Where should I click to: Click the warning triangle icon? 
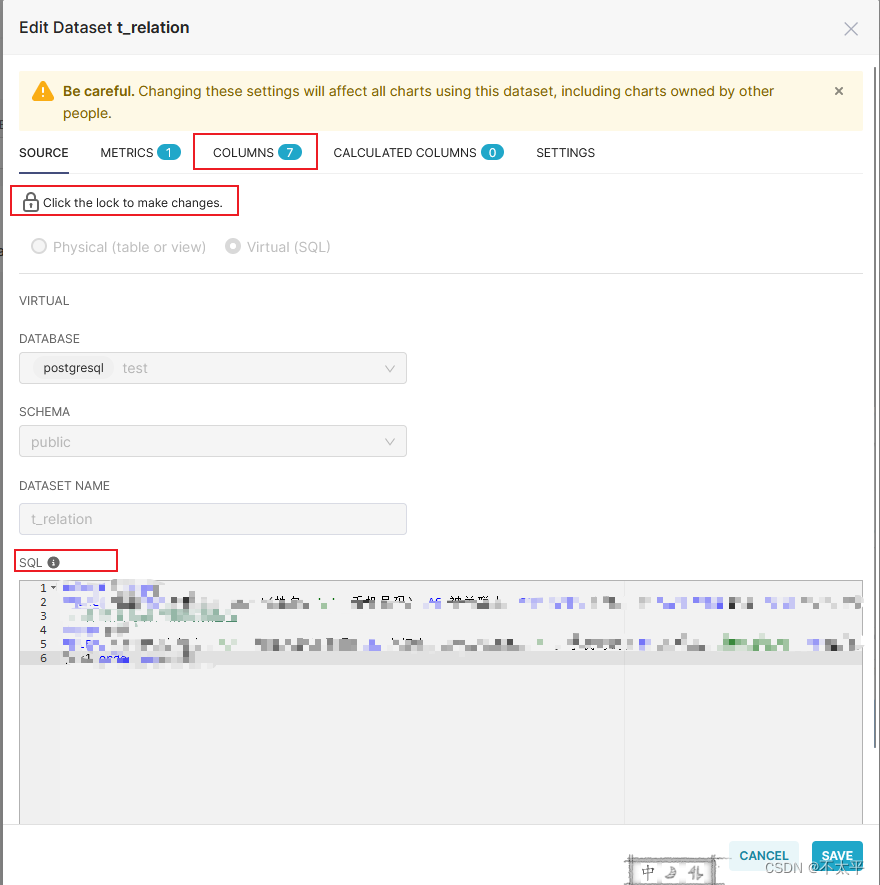point(41,91)
